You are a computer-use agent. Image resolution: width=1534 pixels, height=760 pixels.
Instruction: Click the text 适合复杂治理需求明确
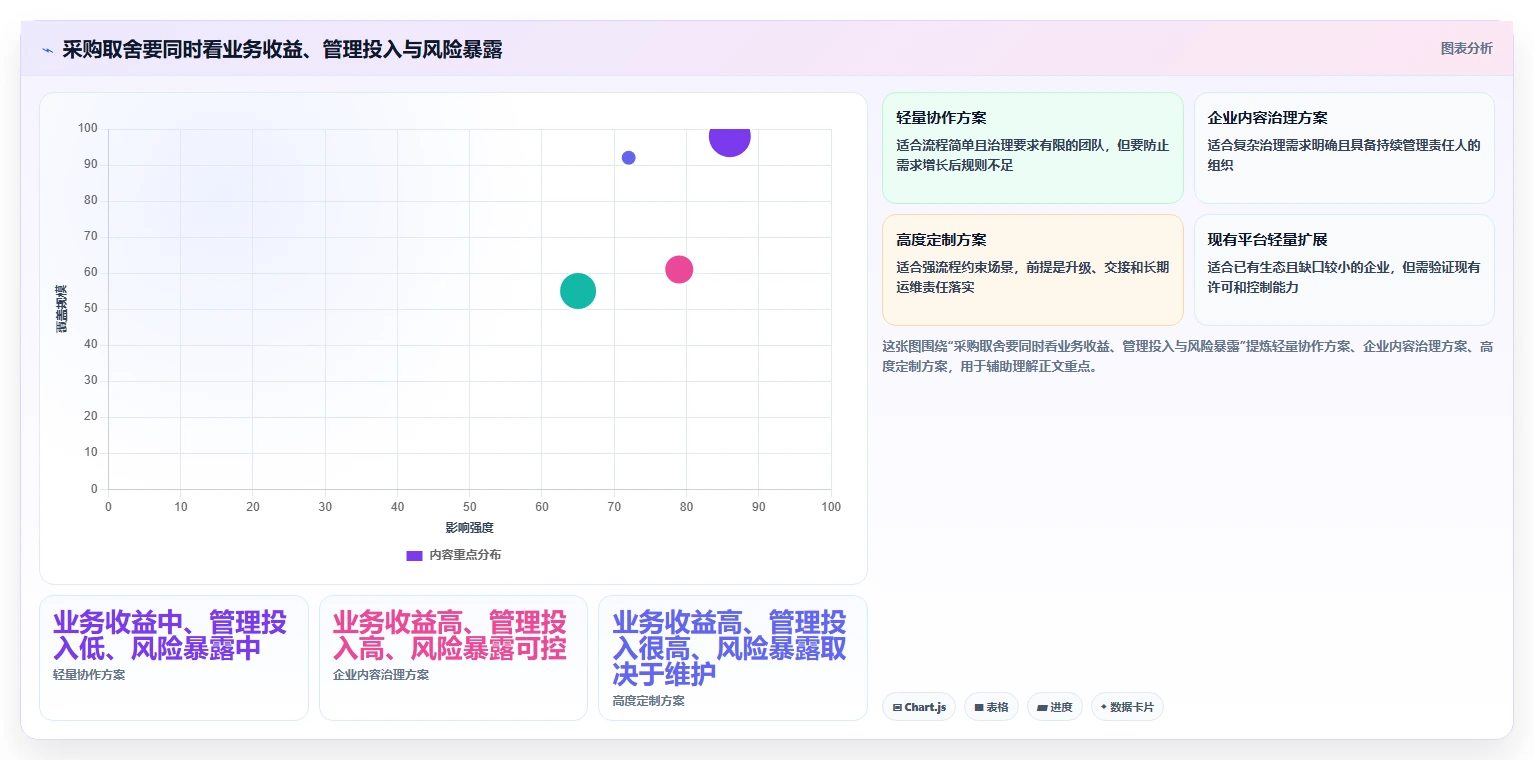(x=1344, y=155)
